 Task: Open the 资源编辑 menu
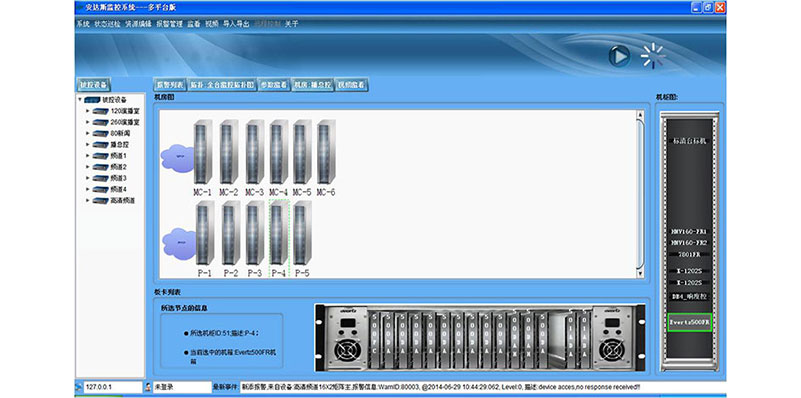(138, 24)
